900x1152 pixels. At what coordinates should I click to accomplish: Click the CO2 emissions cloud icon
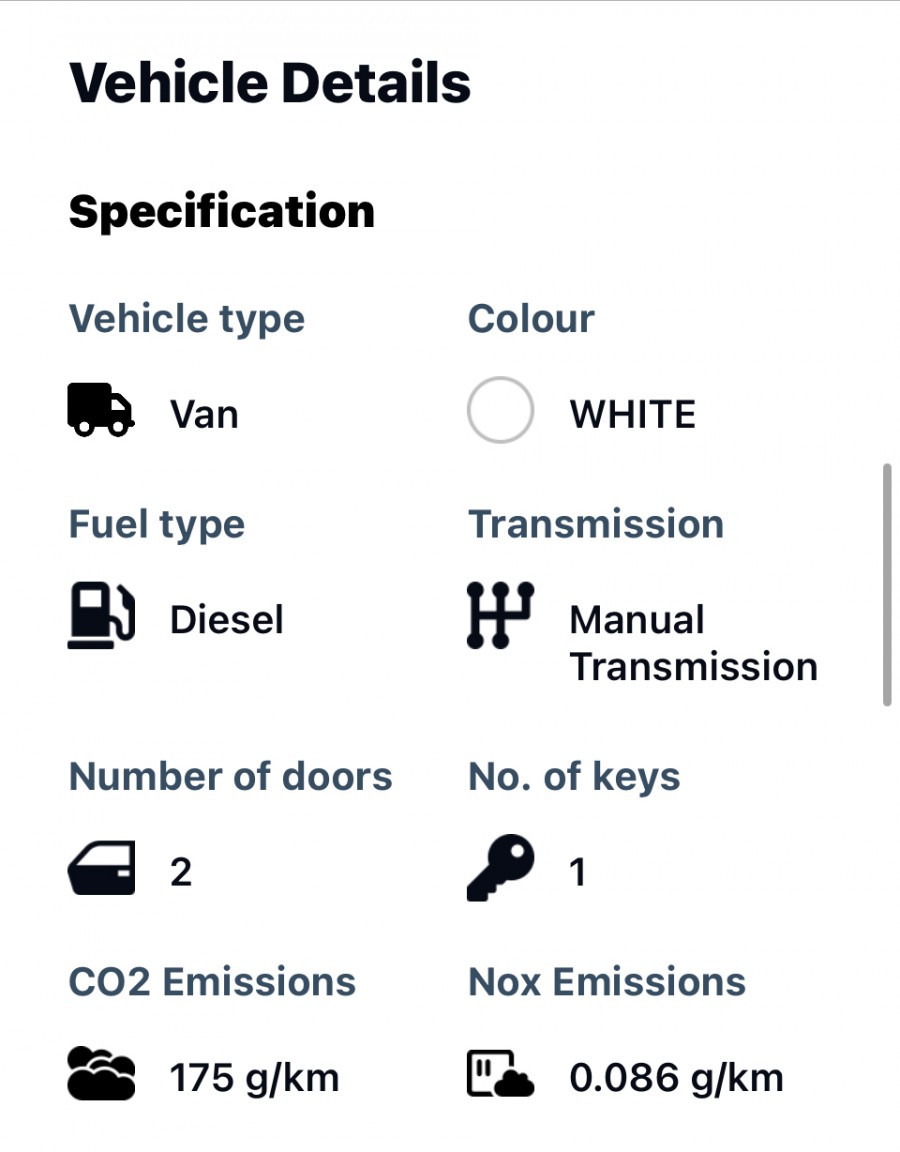100,1074
